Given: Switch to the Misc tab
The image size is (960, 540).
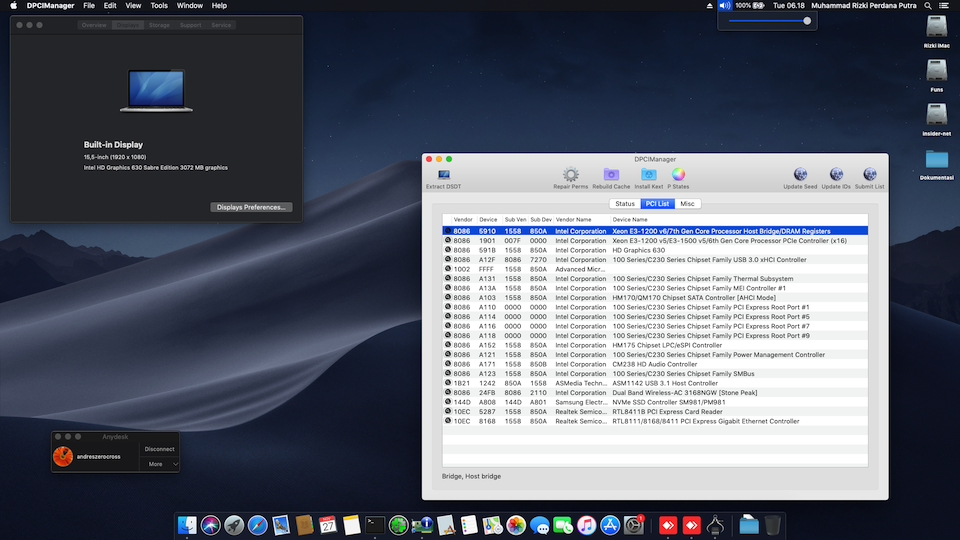Looking at the screenshot, I should 686,204.
